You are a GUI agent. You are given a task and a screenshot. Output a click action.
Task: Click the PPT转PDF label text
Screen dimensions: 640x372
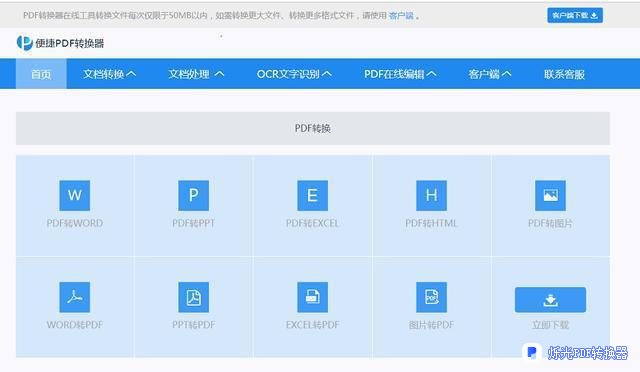193,325
